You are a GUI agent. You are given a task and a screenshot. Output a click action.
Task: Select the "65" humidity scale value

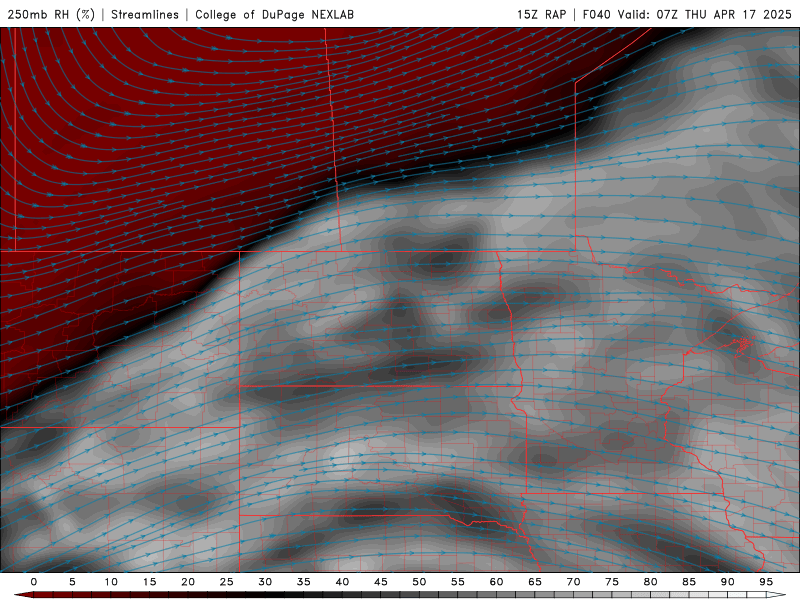point(535,582)
